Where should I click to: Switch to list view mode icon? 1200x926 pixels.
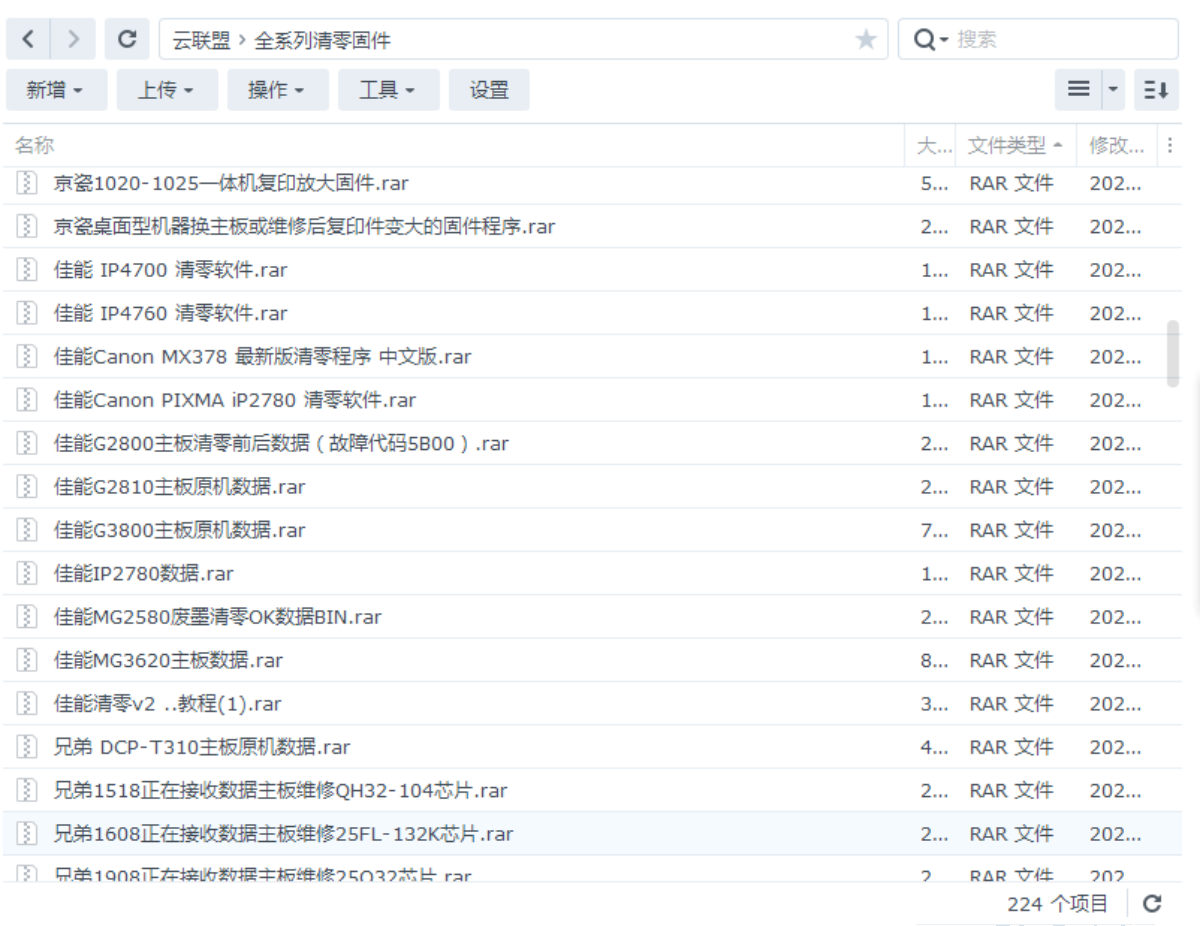[1079, 90]
